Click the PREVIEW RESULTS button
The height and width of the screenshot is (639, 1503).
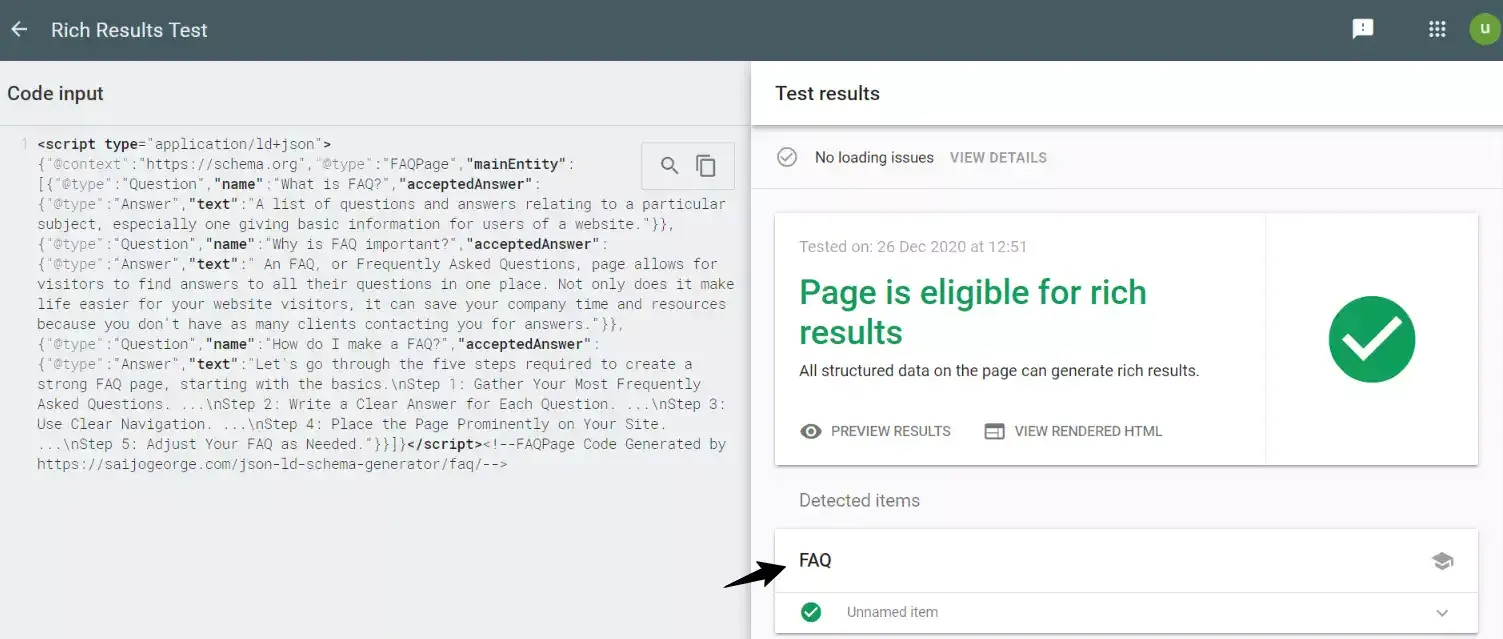[876, 431]
